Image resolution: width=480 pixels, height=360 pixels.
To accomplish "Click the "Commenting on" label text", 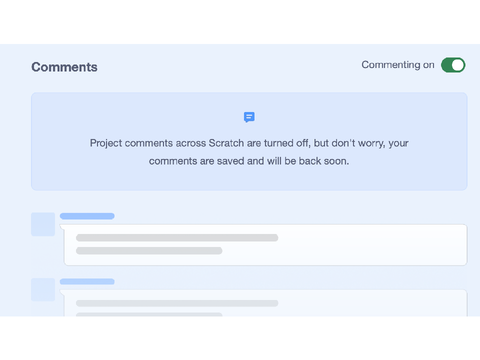I will (x=398, y=65).
